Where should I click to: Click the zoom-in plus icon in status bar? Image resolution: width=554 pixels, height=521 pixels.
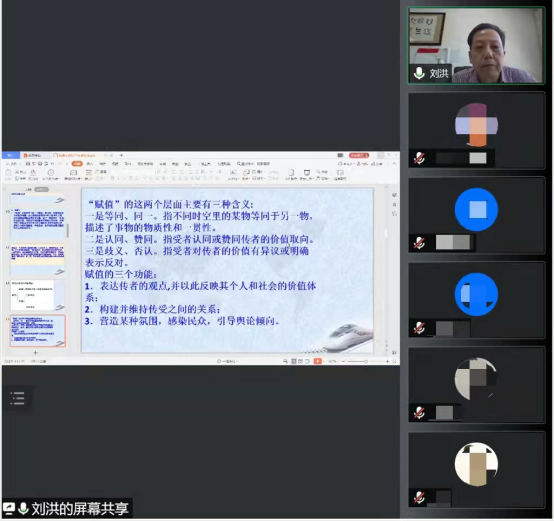tap(388, 361)
